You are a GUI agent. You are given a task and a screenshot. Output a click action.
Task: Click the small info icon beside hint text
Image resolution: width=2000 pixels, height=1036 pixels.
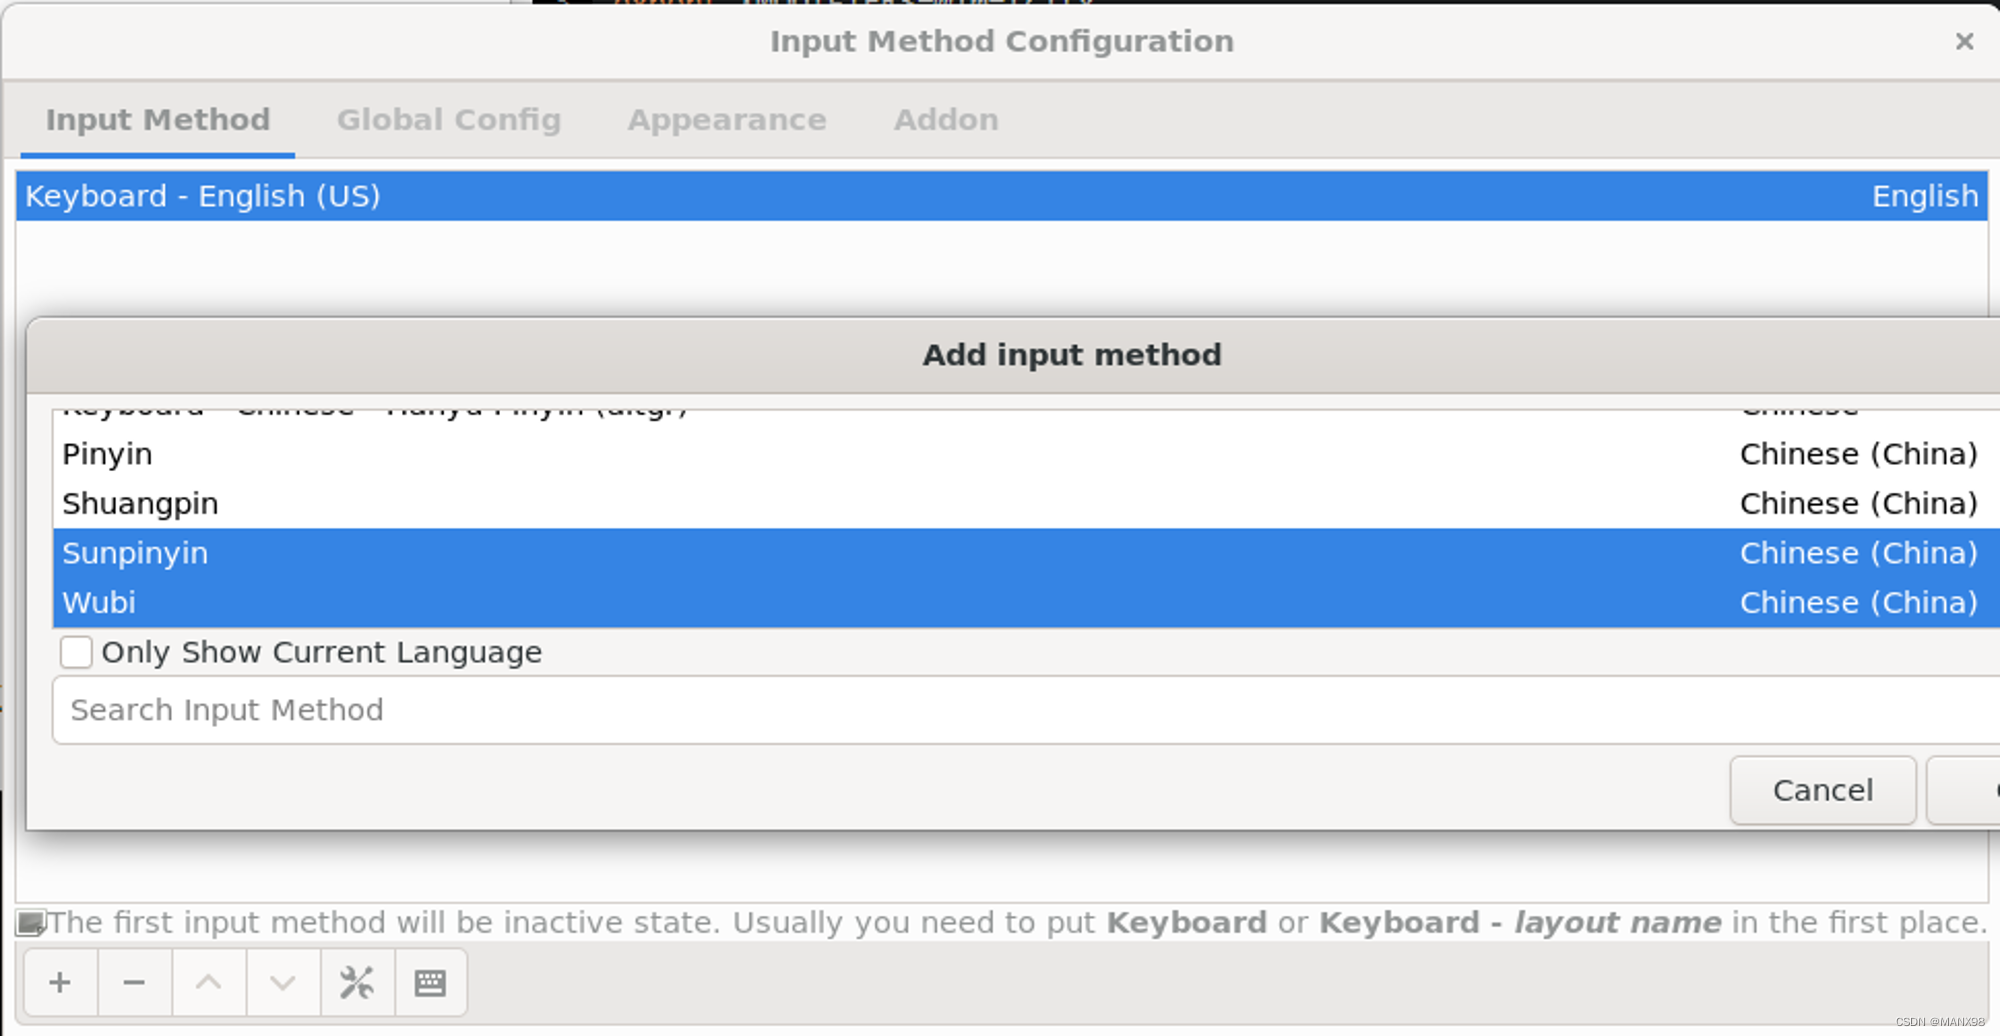[x=31, y=922]
